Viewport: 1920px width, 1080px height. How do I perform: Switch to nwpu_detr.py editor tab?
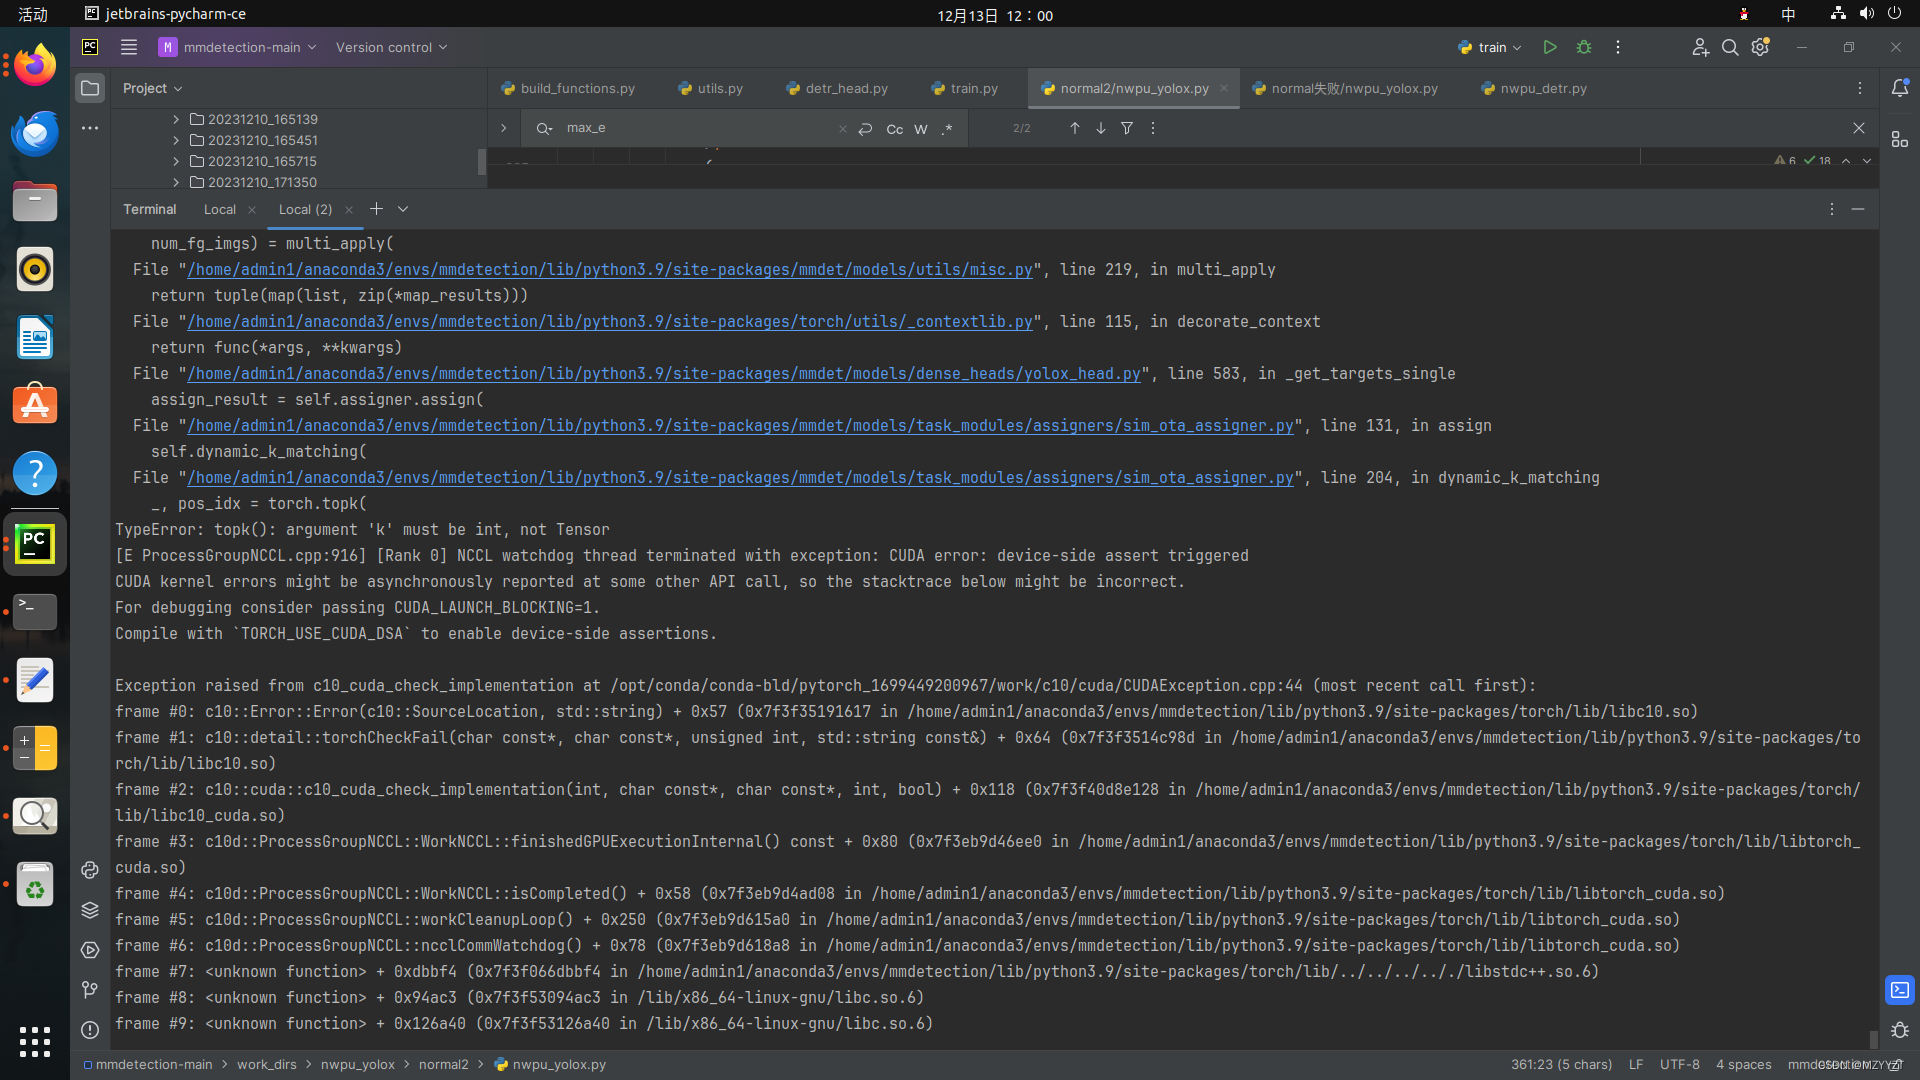click(x=1534, y=88)
